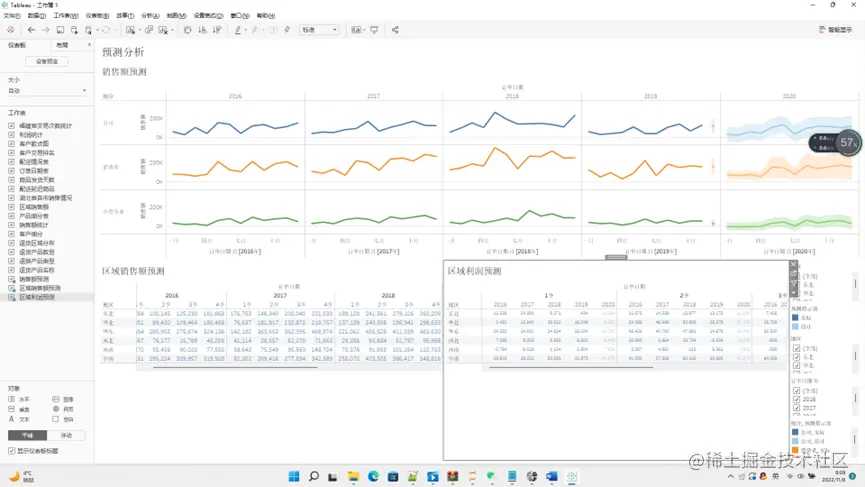The width and height of the screenshot is (865, 487).
Task: Click the new worksheet toolbar icon
Action: pos(130,30)
